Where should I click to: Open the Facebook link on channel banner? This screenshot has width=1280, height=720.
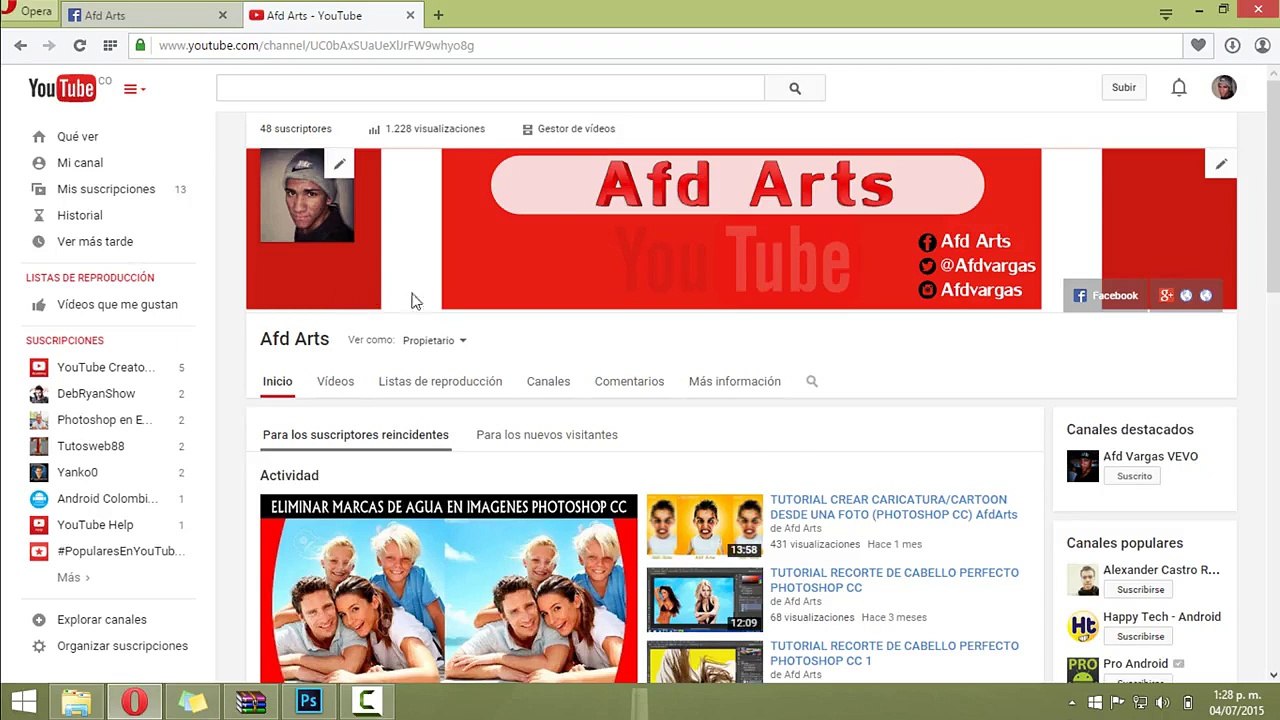[x=1106, y=295]
